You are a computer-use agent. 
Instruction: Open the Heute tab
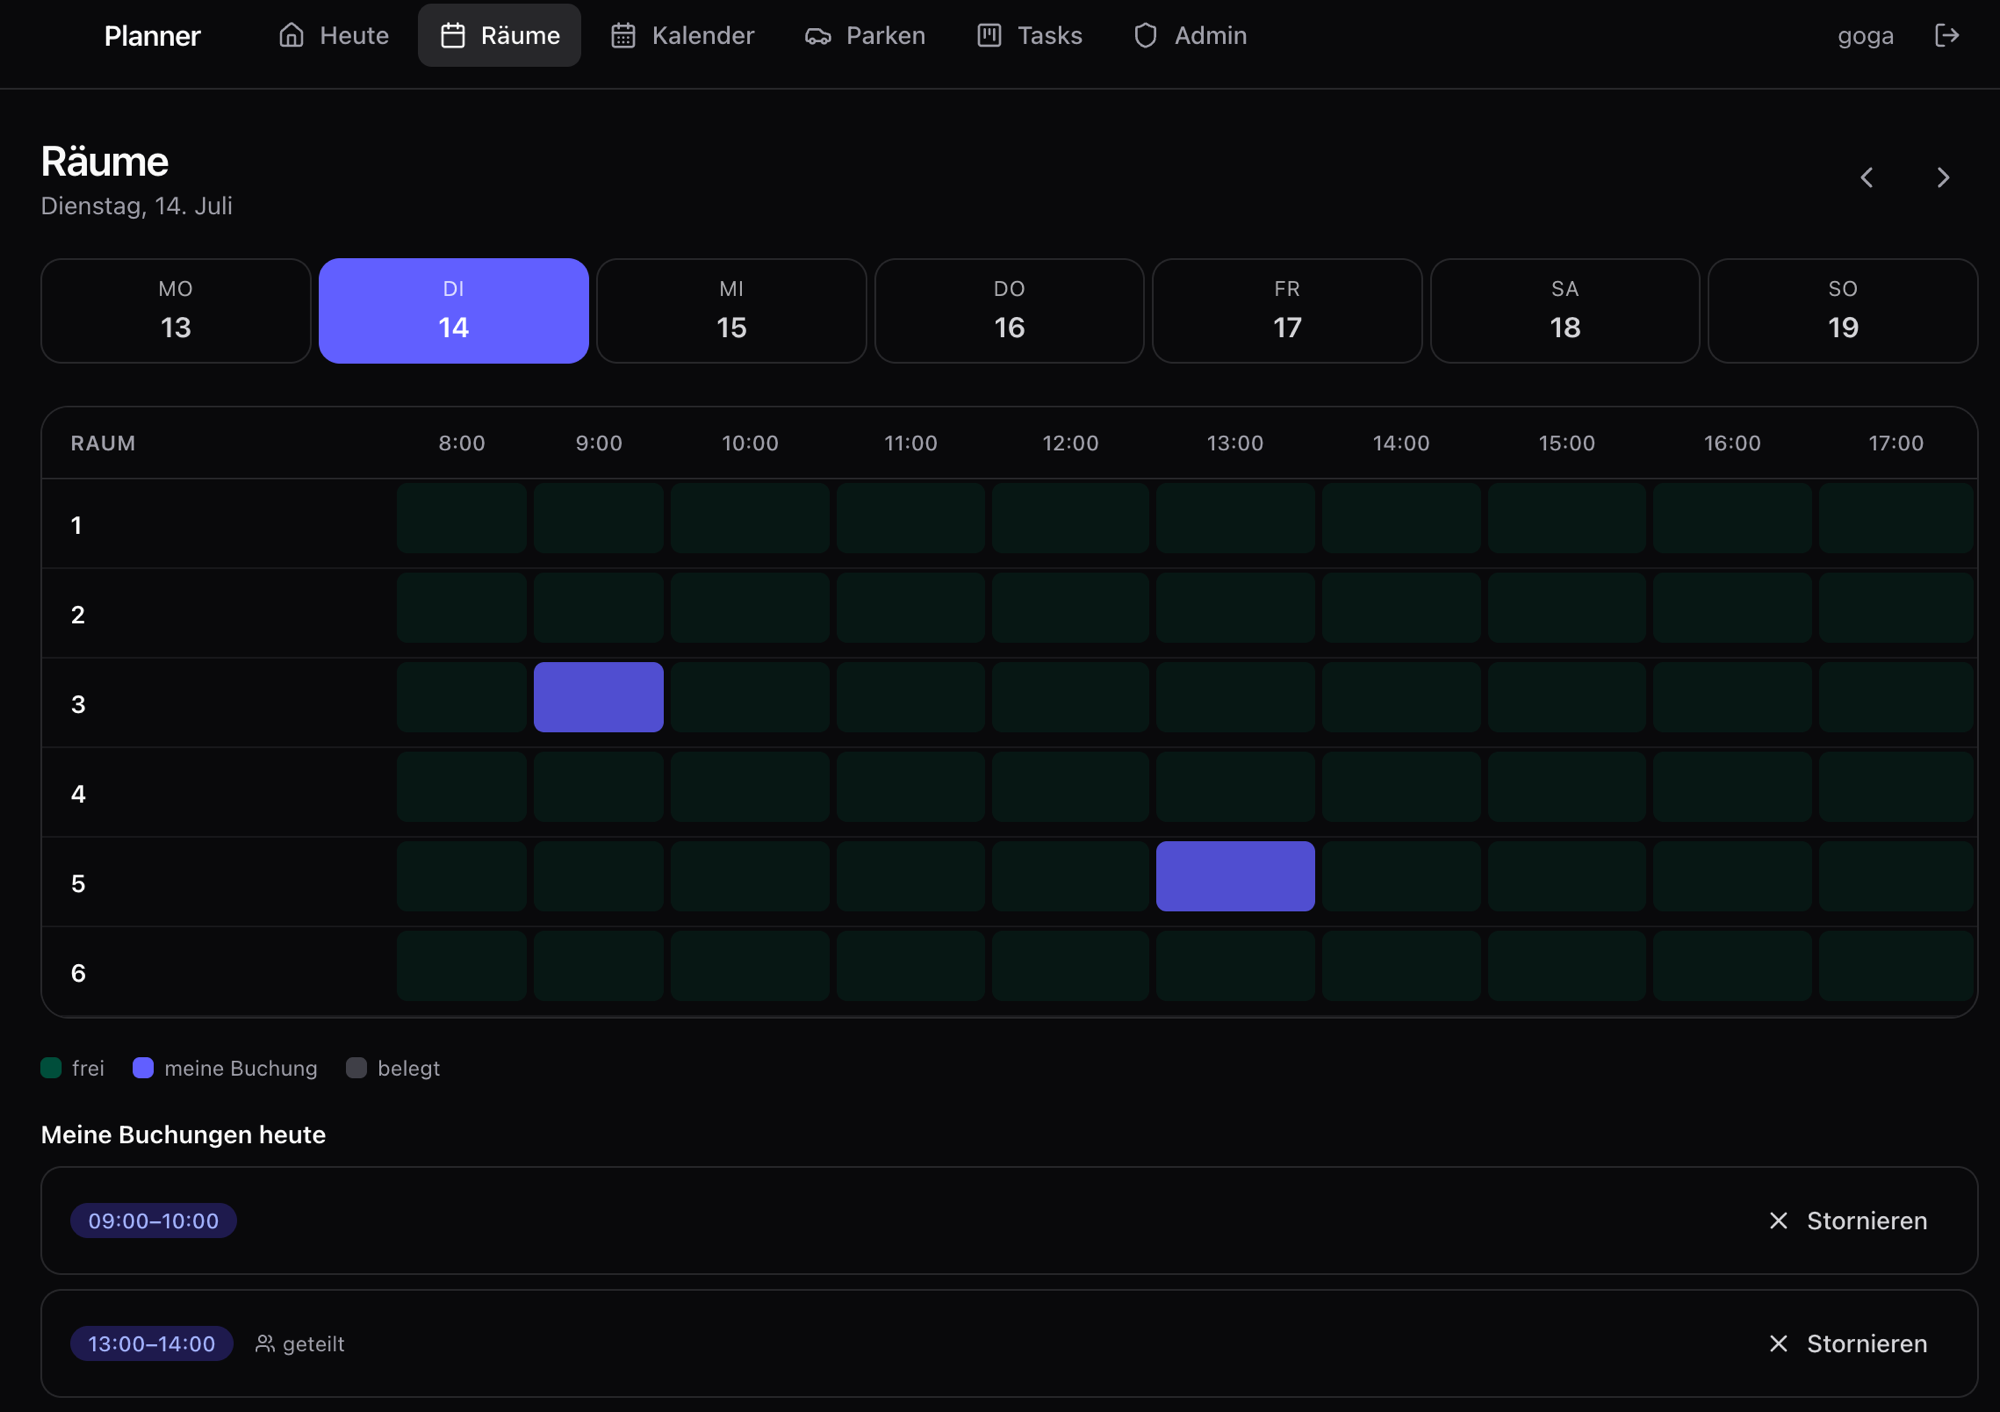[333, 36]
